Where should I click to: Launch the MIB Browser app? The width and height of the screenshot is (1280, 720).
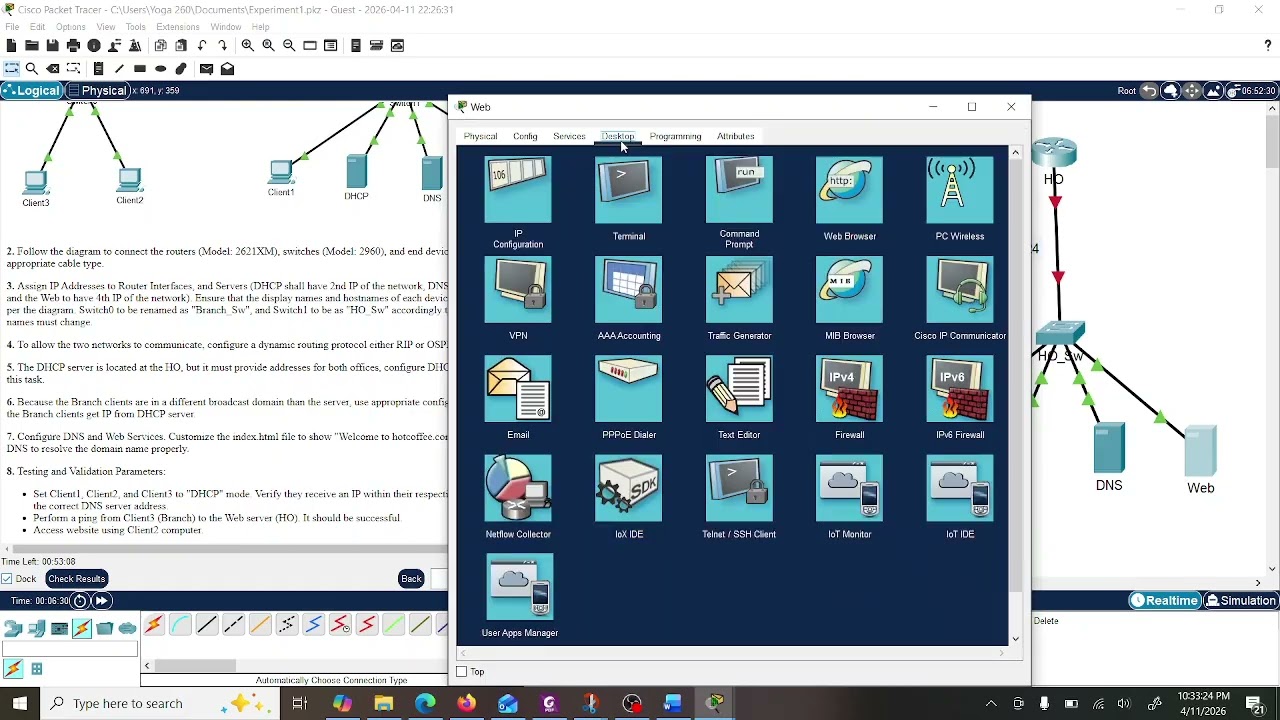click(849, 290)
